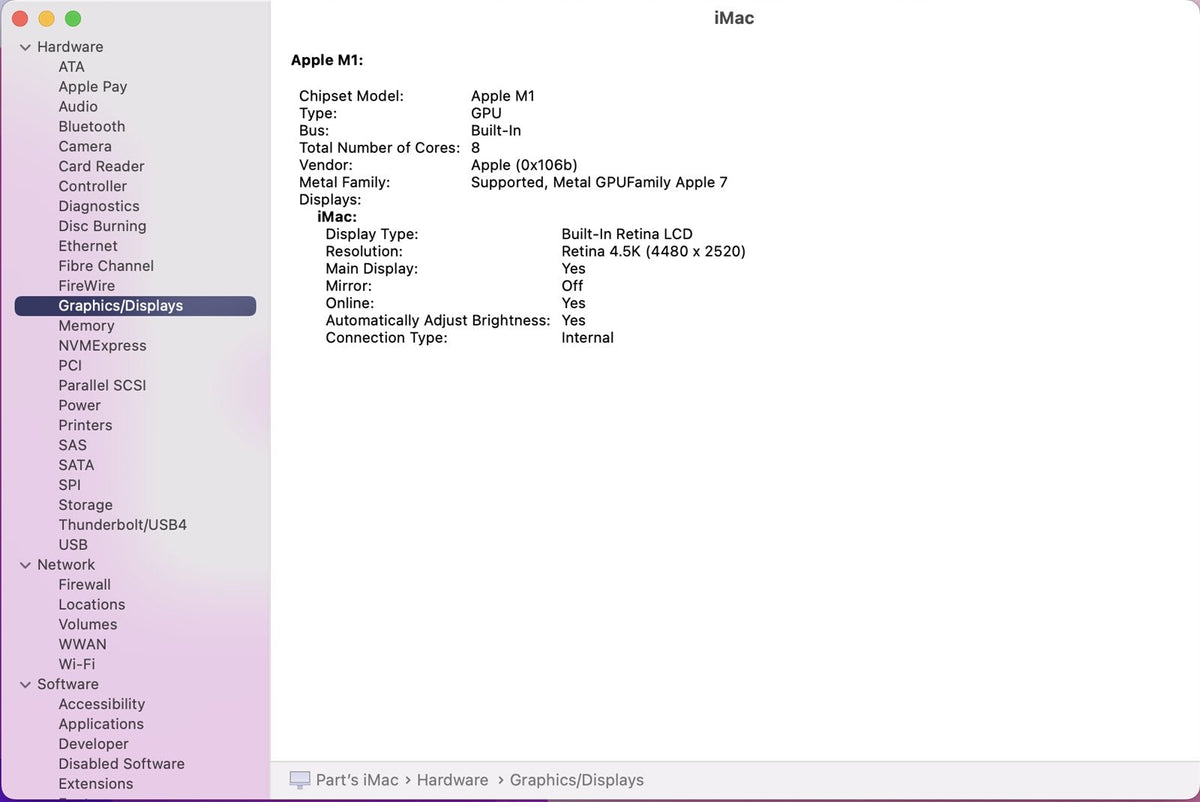The image size is (1200, 802).
Task: Select Bluetooth in the Hardware list
Action: (x=91, y=127)
